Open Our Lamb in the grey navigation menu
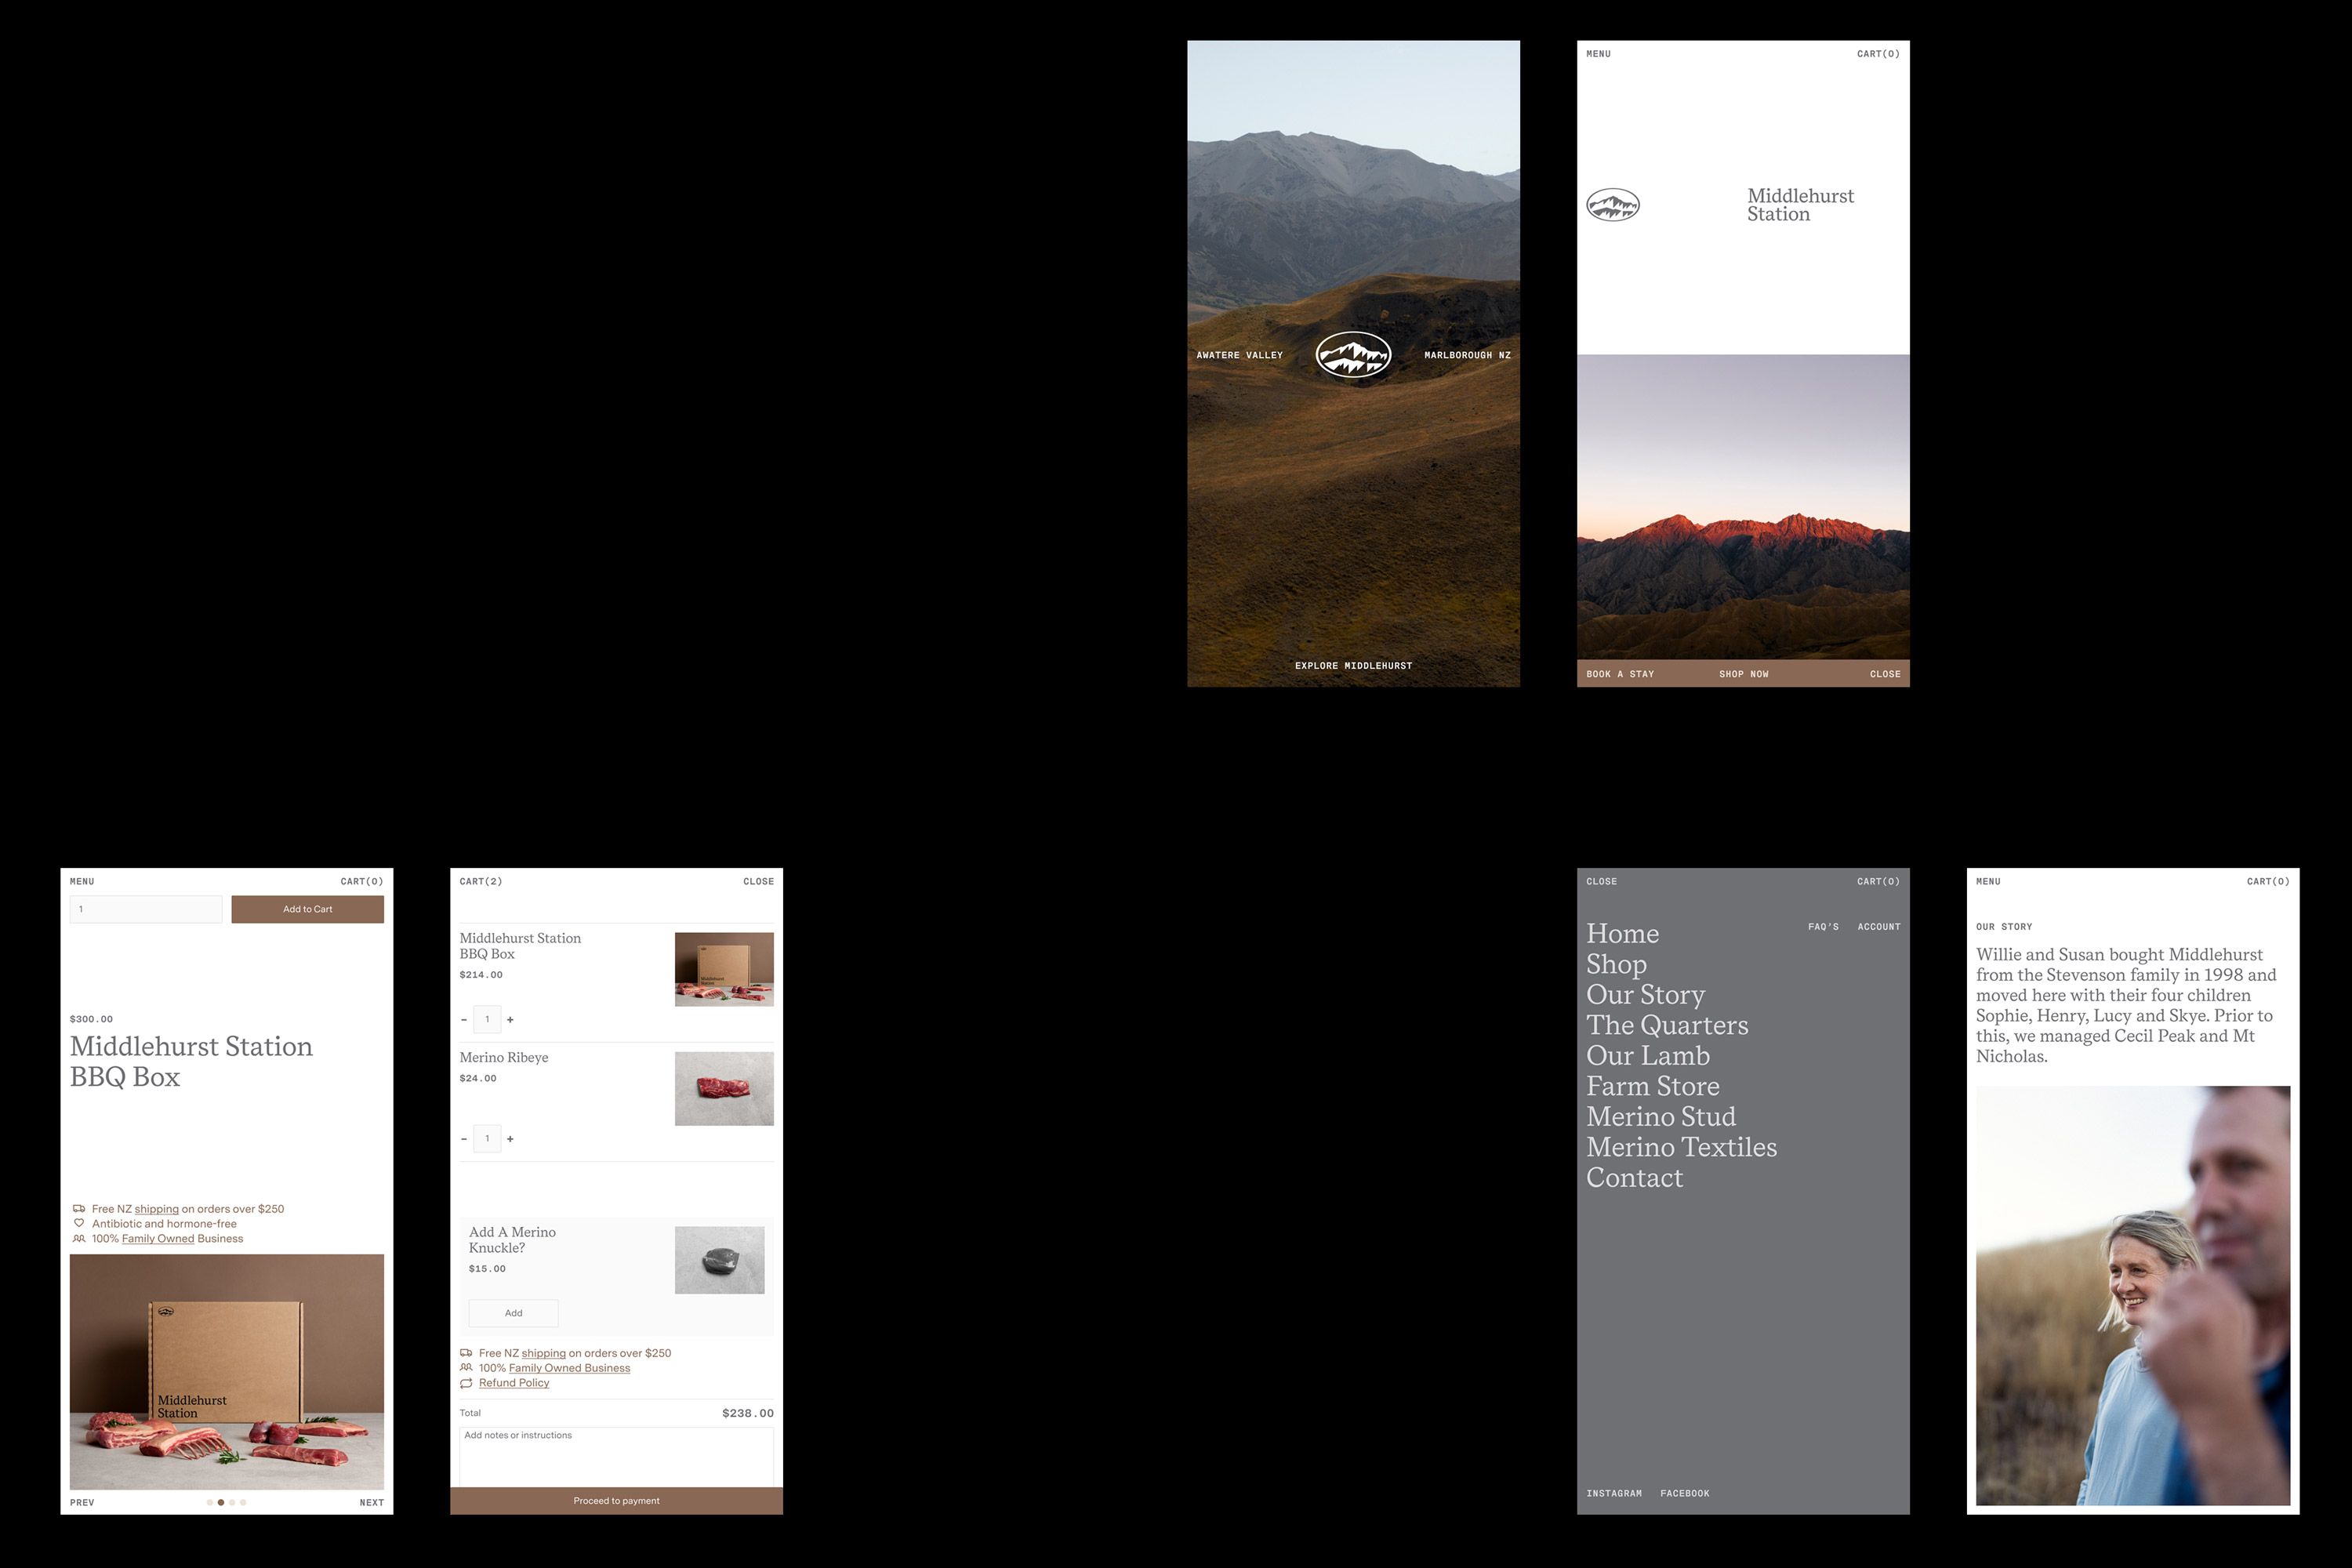This screenshot has height=1568, width=2352. [1648, 1056]
